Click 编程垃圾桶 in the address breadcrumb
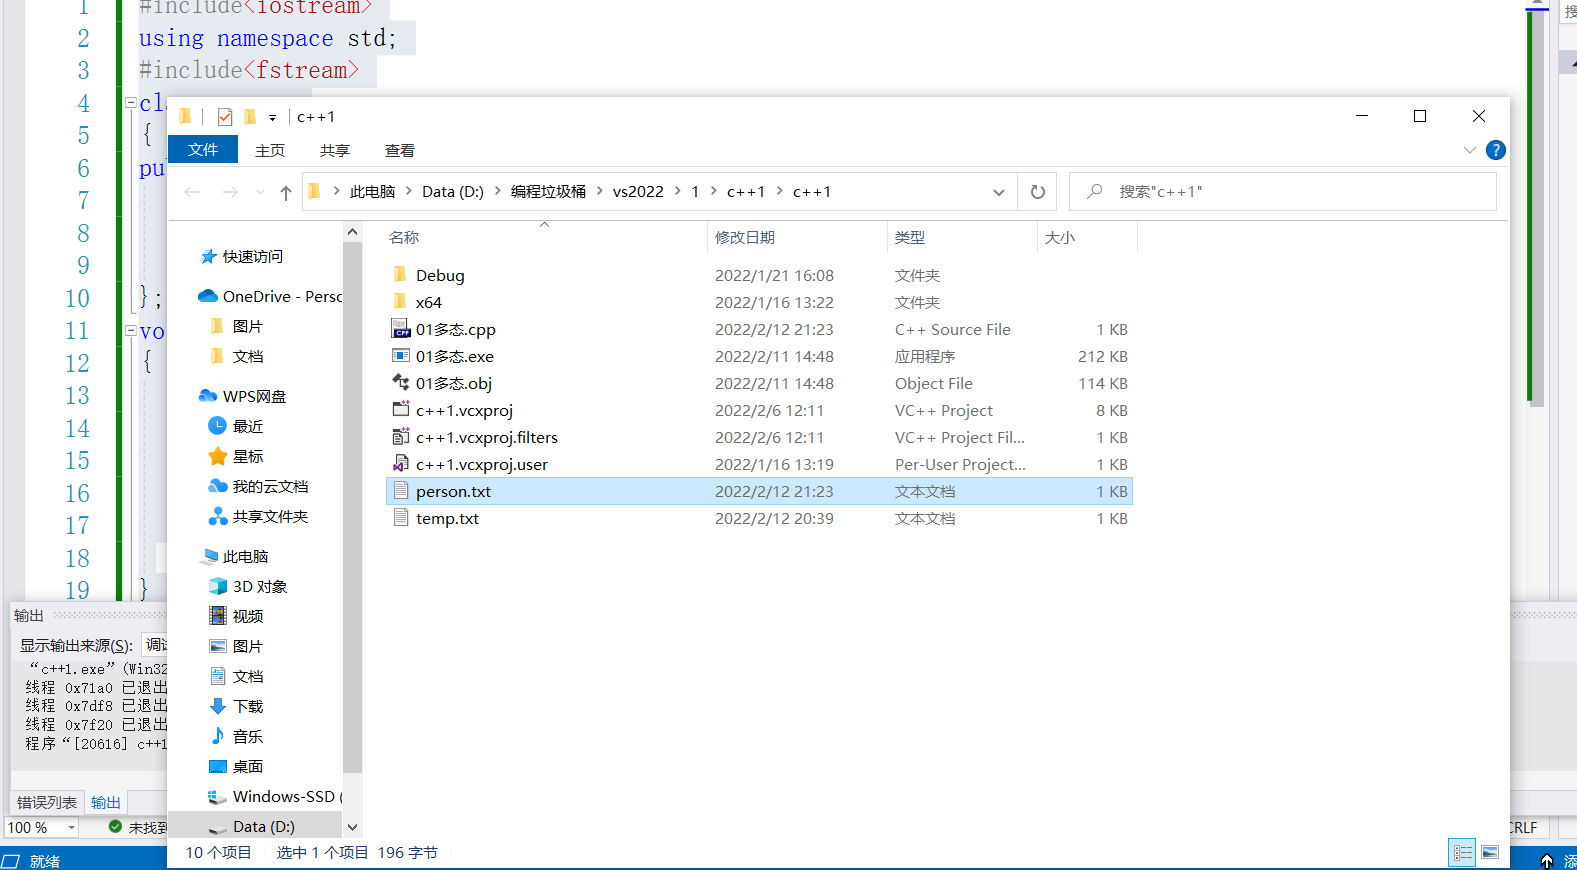Screen dimensions: 1577x870 pyautogui.click(x=548, y=192)
